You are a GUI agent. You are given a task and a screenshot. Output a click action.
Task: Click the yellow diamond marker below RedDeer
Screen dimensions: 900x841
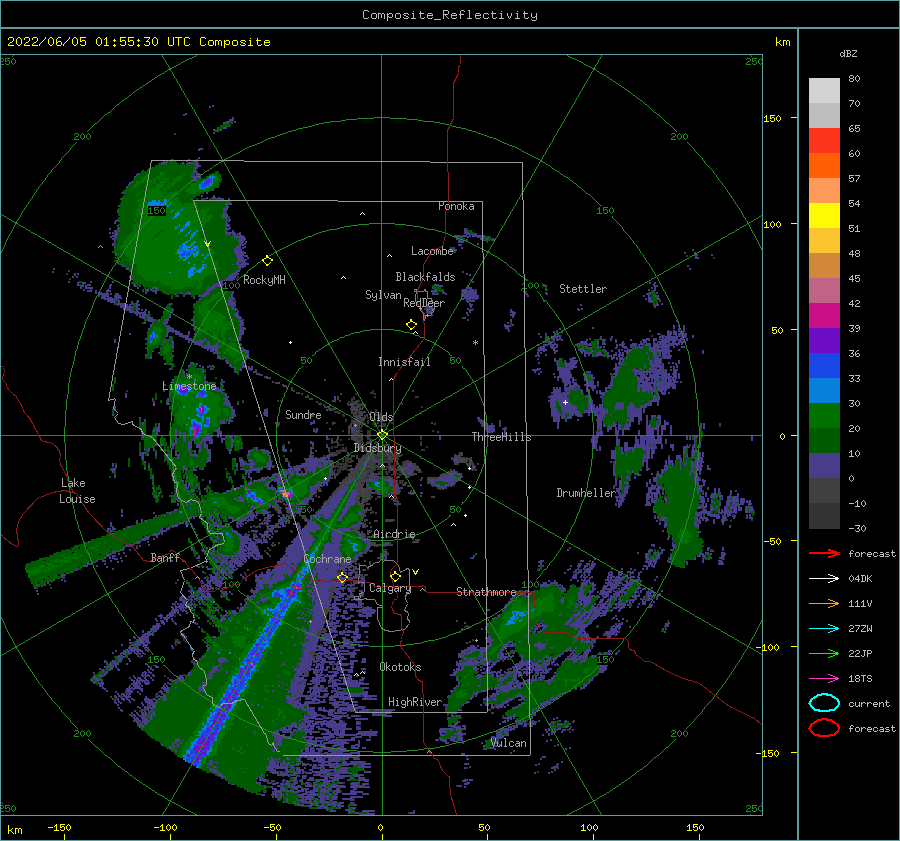[x=411, y=325]
